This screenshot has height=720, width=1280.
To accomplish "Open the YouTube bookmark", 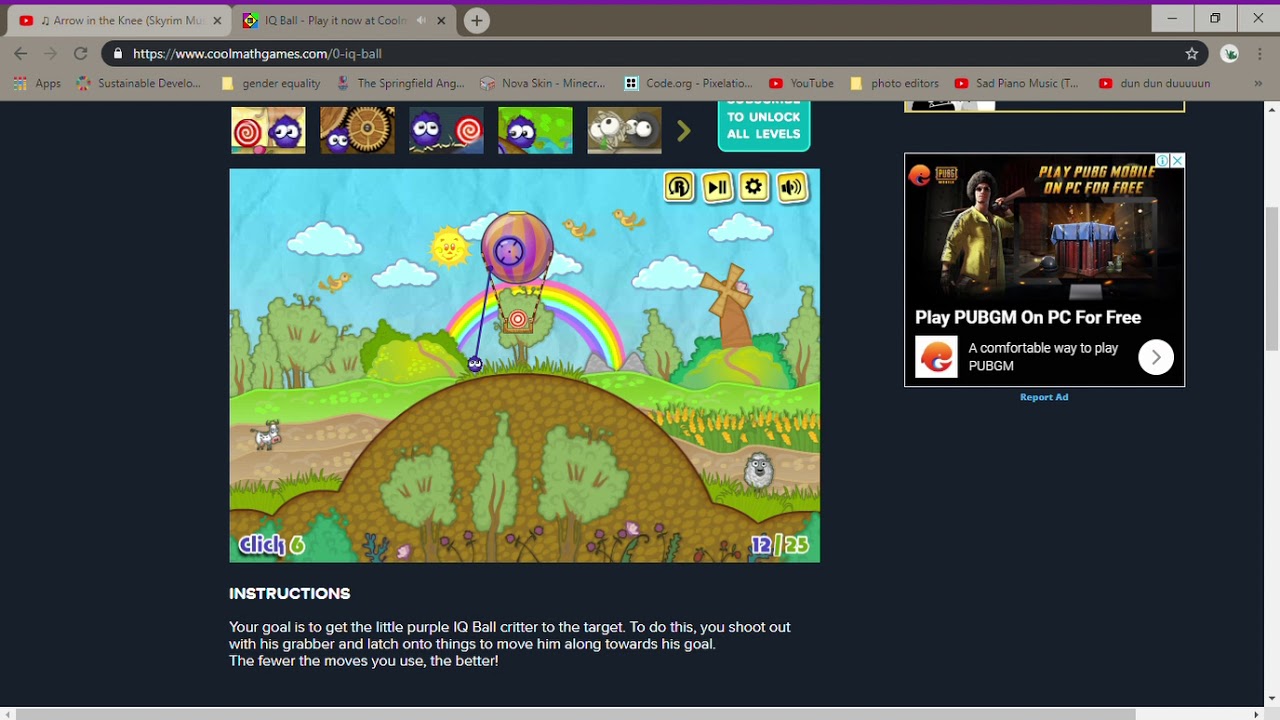I will coord(801,84).
